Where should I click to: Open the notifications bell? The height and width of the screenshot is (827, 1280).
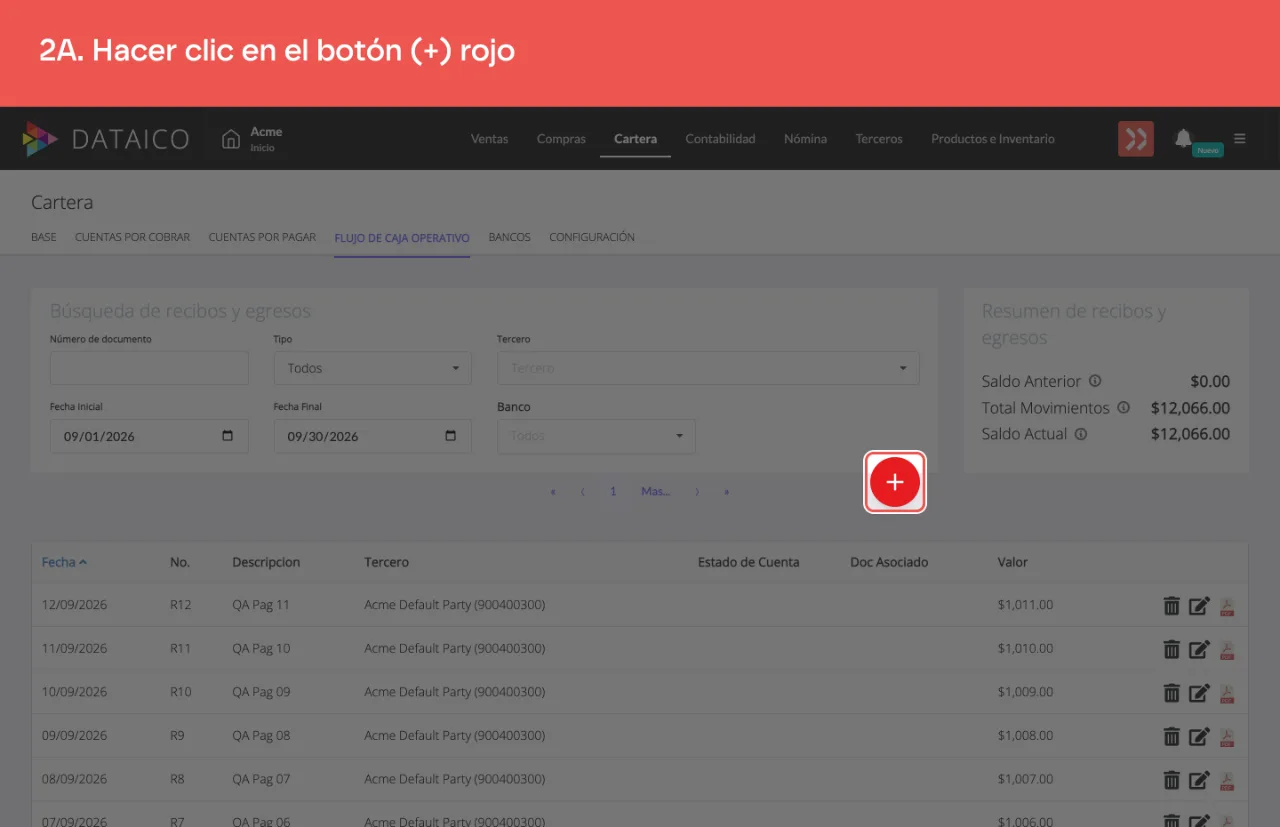click(1183, 138)
